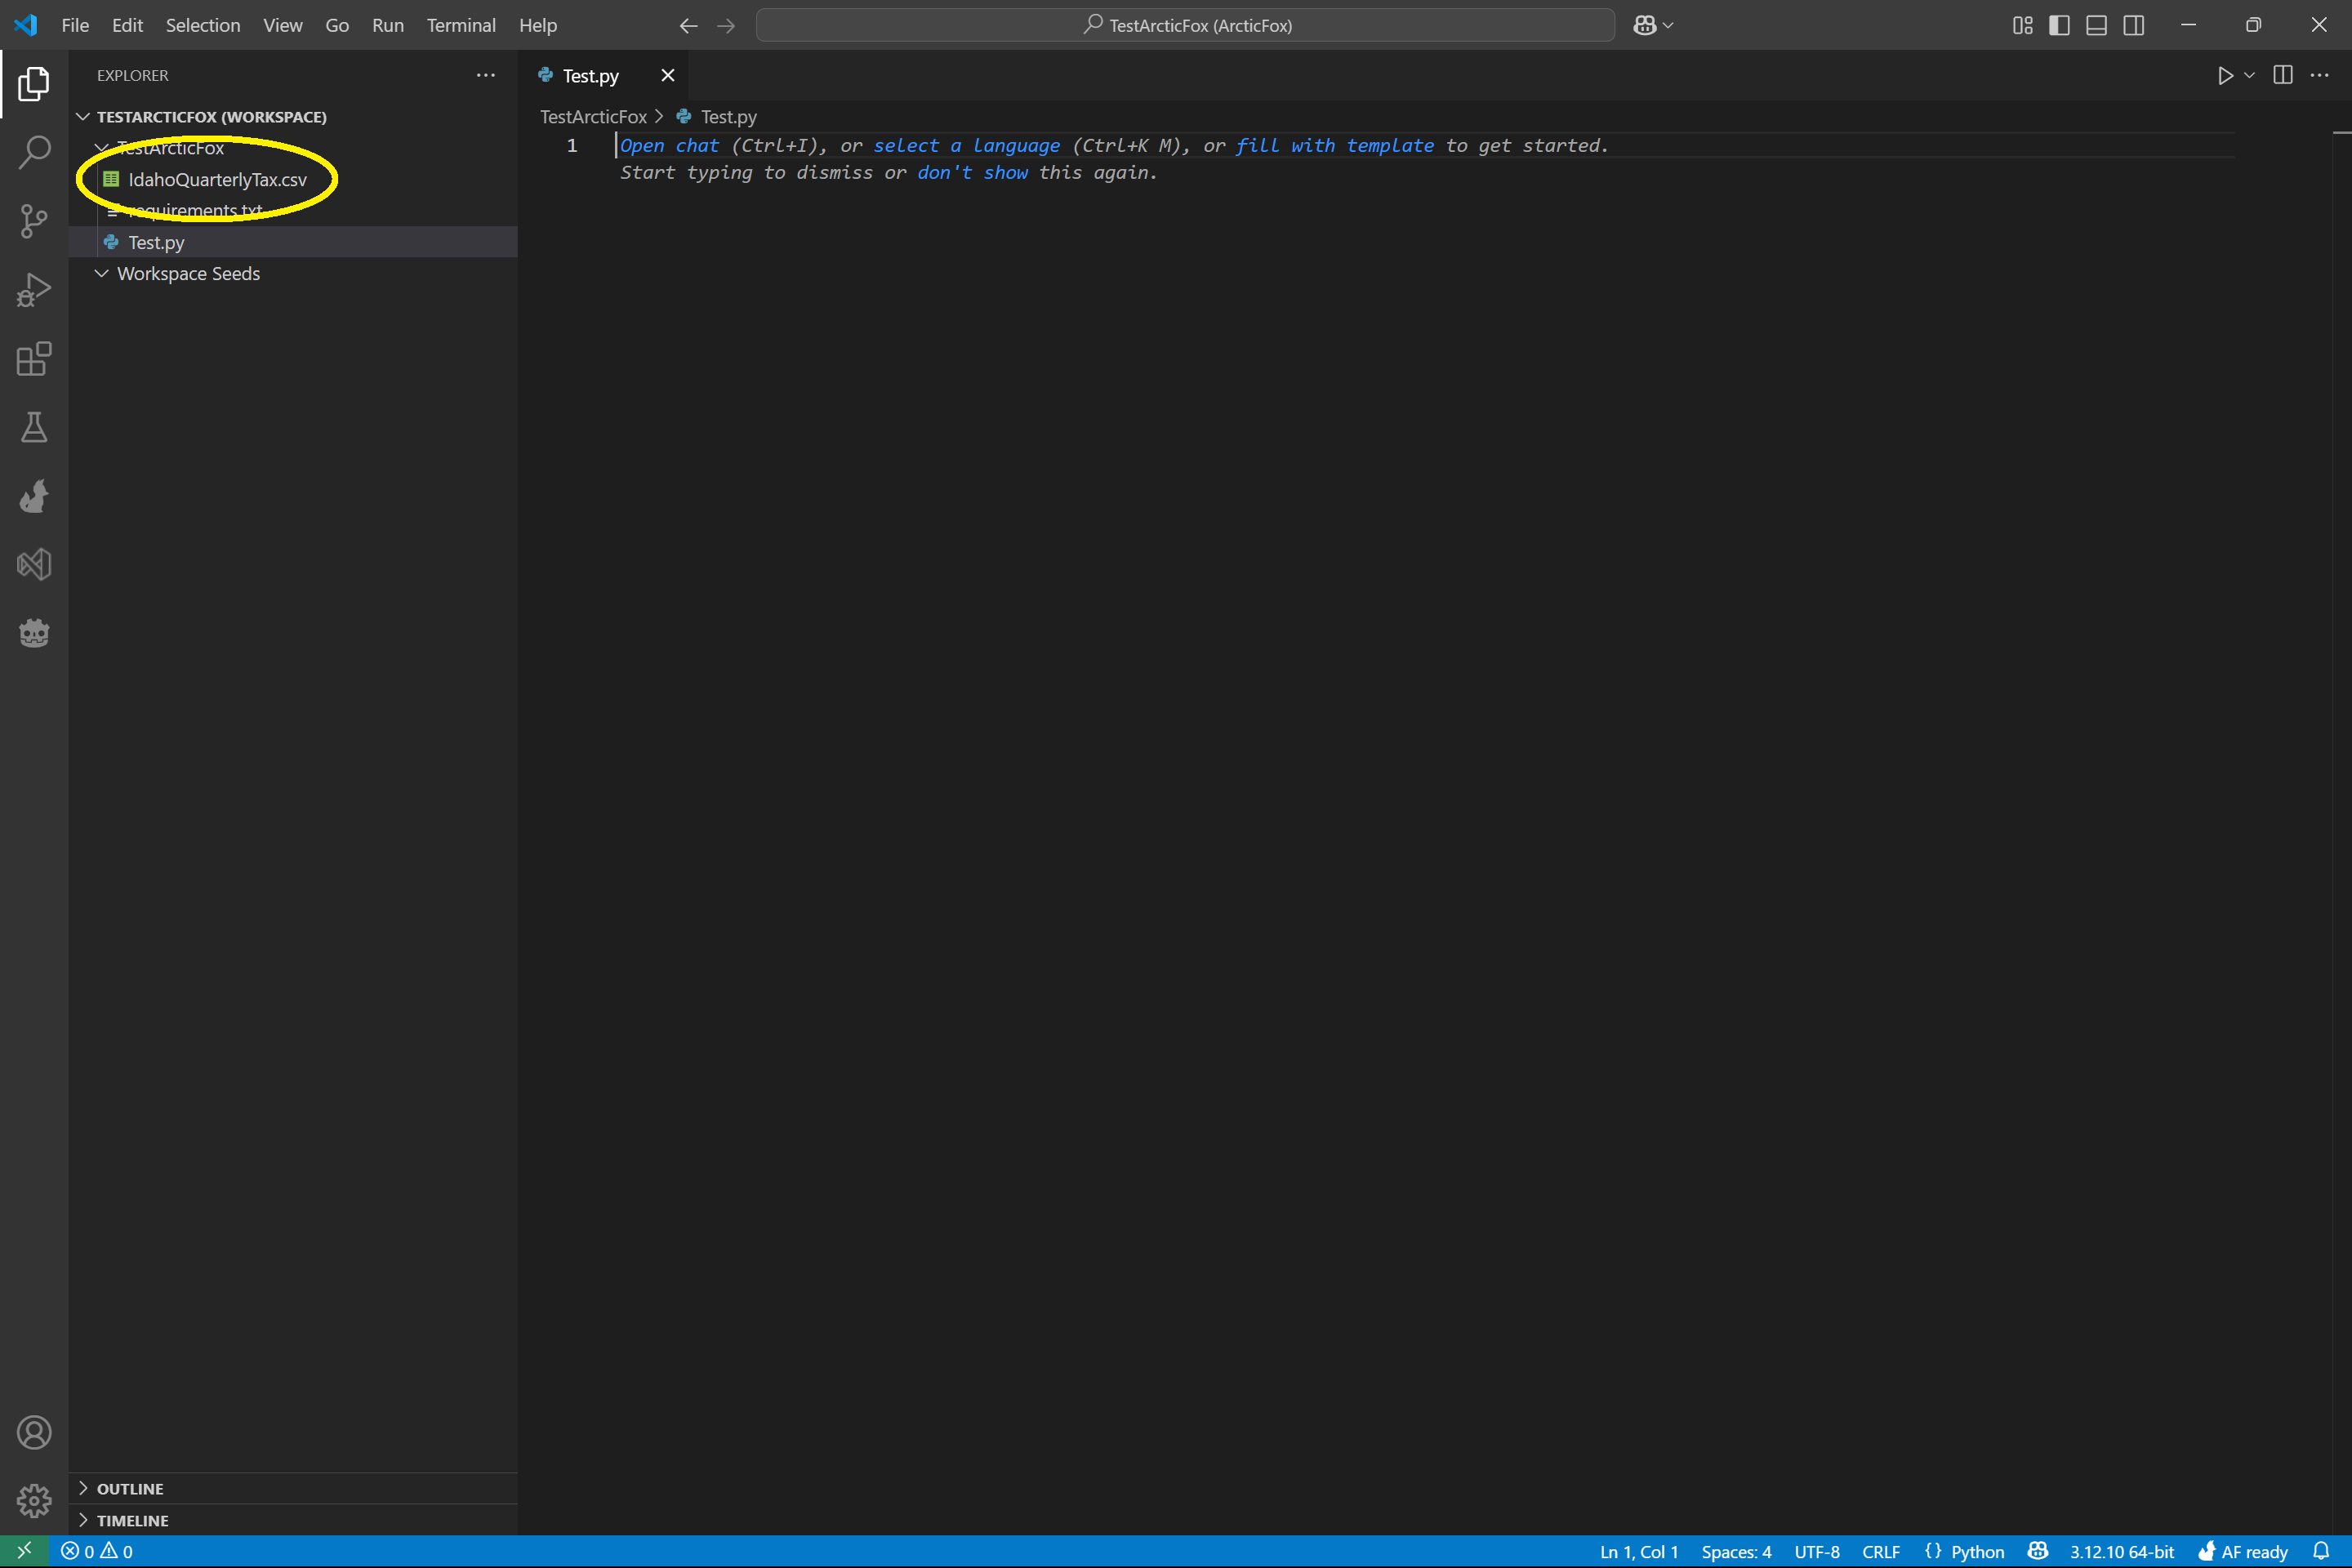
Task: Open the Selection menu
Action: (x=203, y=26)
